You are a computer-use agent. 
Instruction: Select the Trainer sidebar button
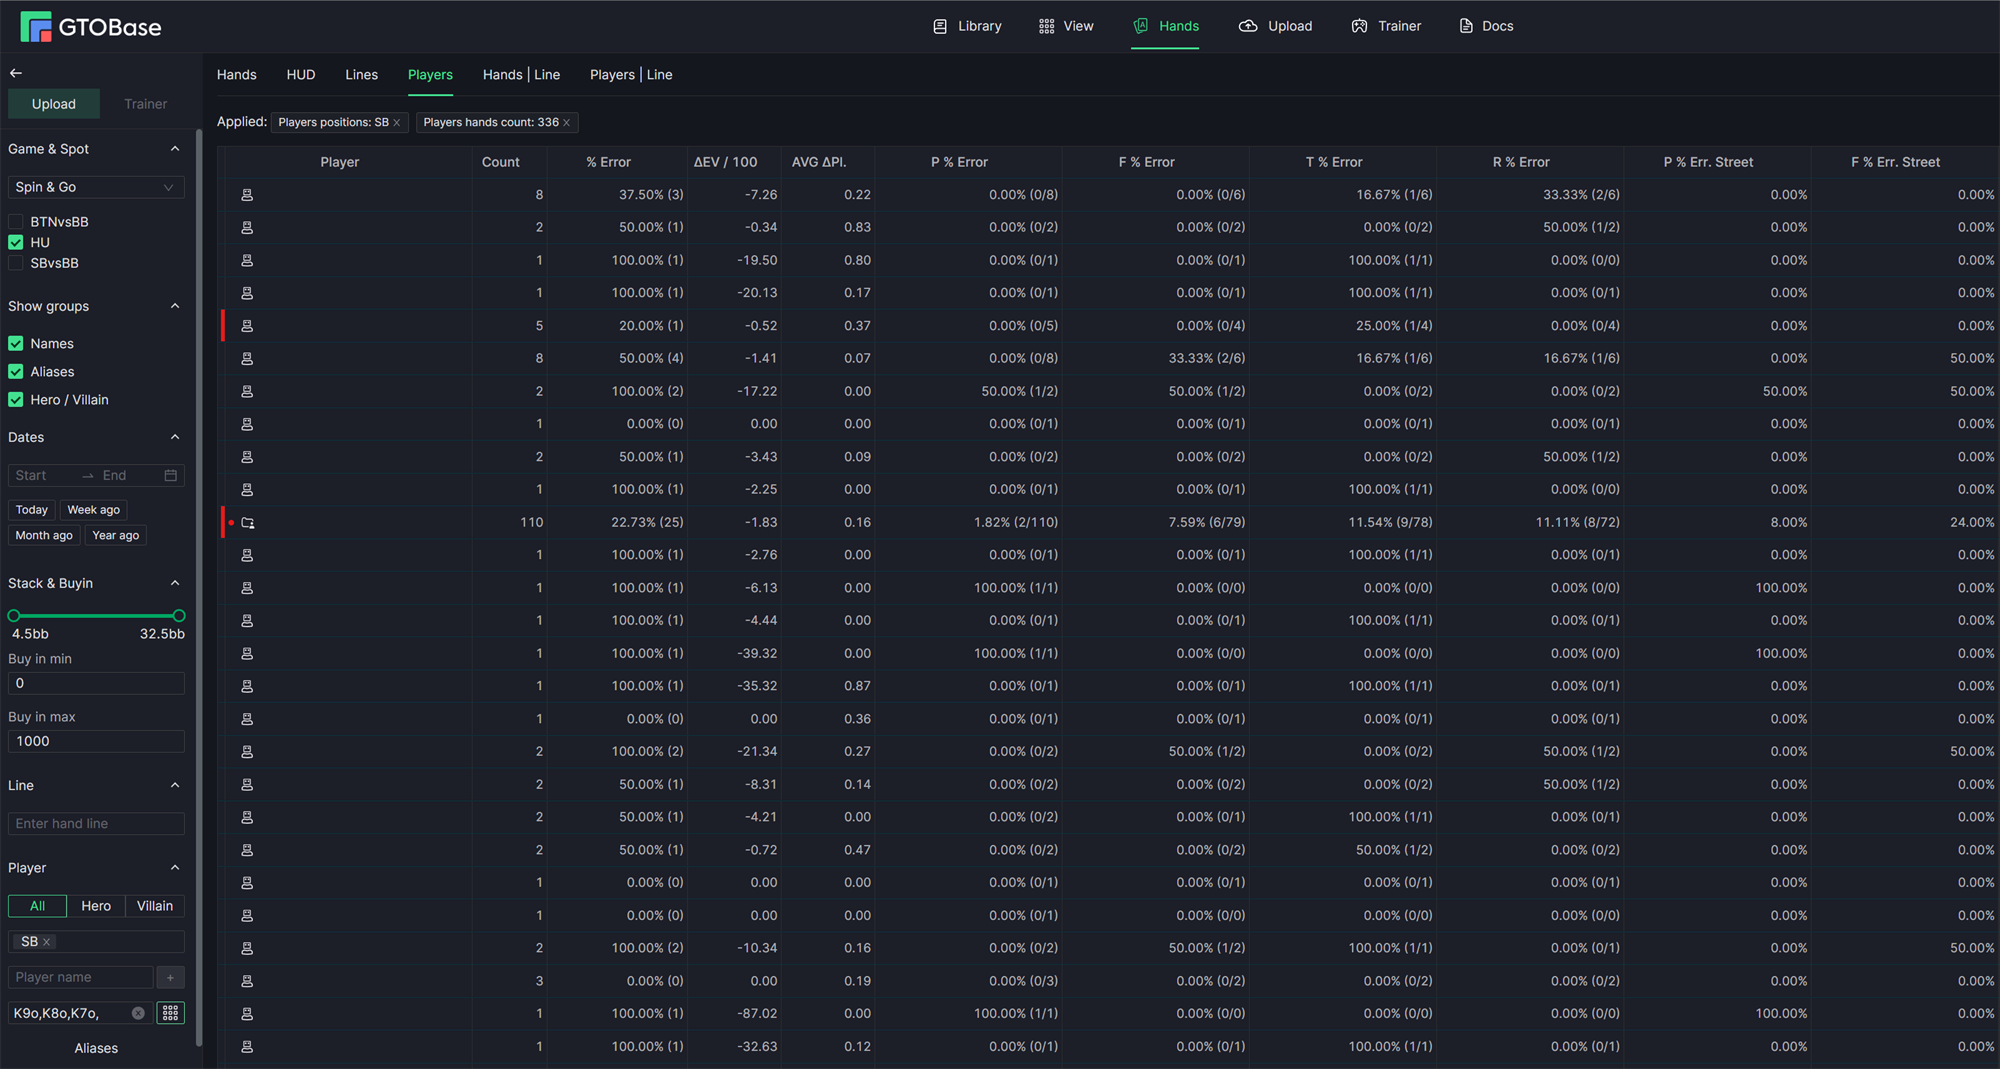tap(146, 104)
